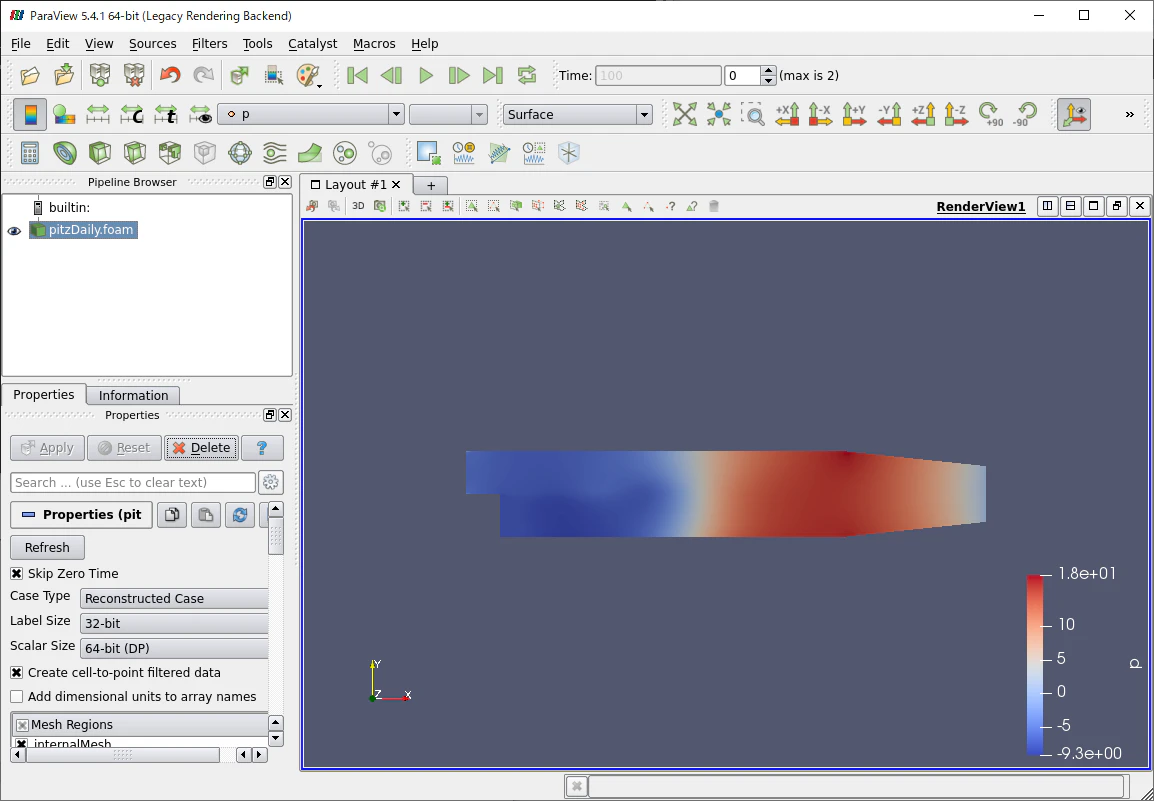Click the Play animation button
1154x801 pixels.
click(425, 75)
